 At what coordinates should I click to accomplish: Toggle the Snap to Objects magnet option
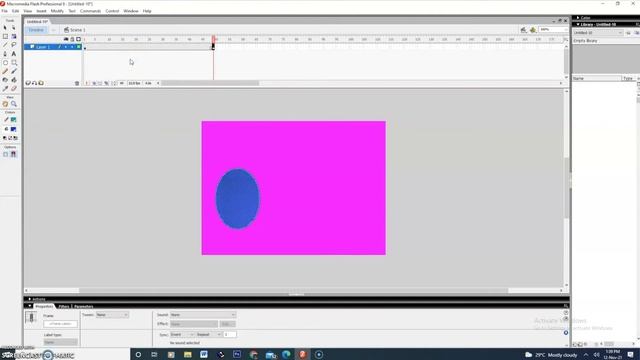(14, 154)
